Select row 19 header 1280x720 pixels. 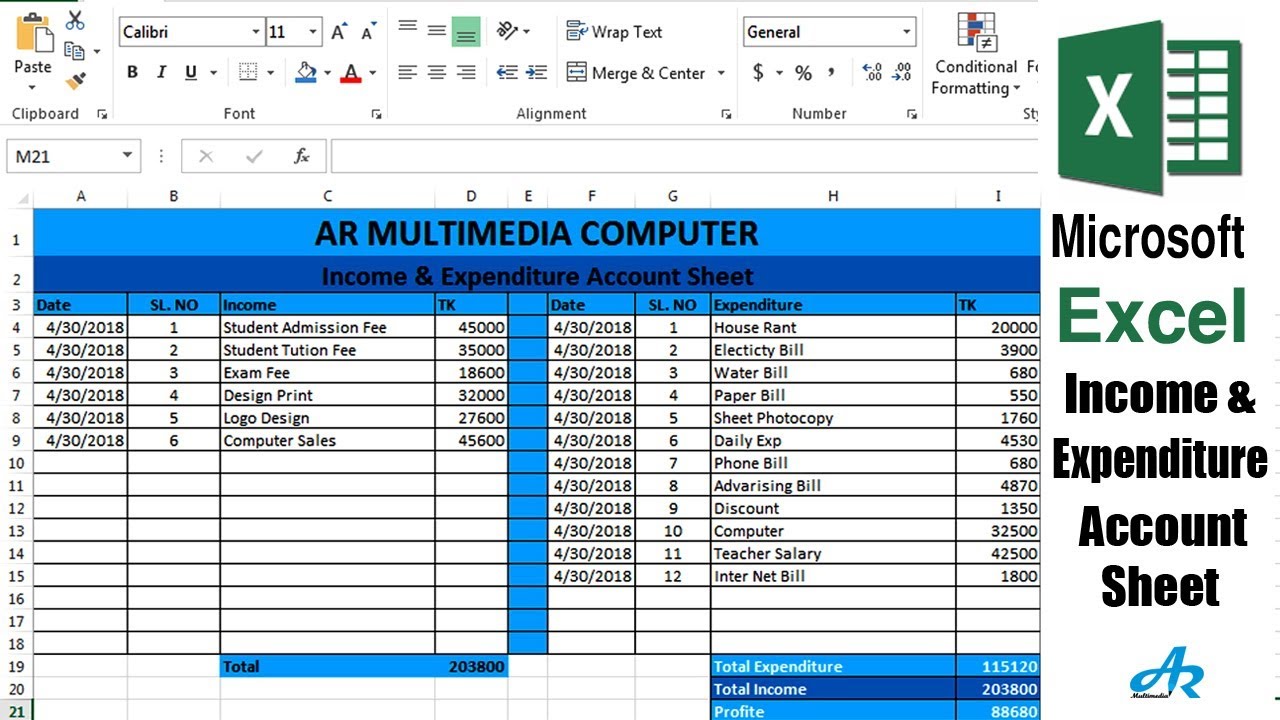click(16, 666)
